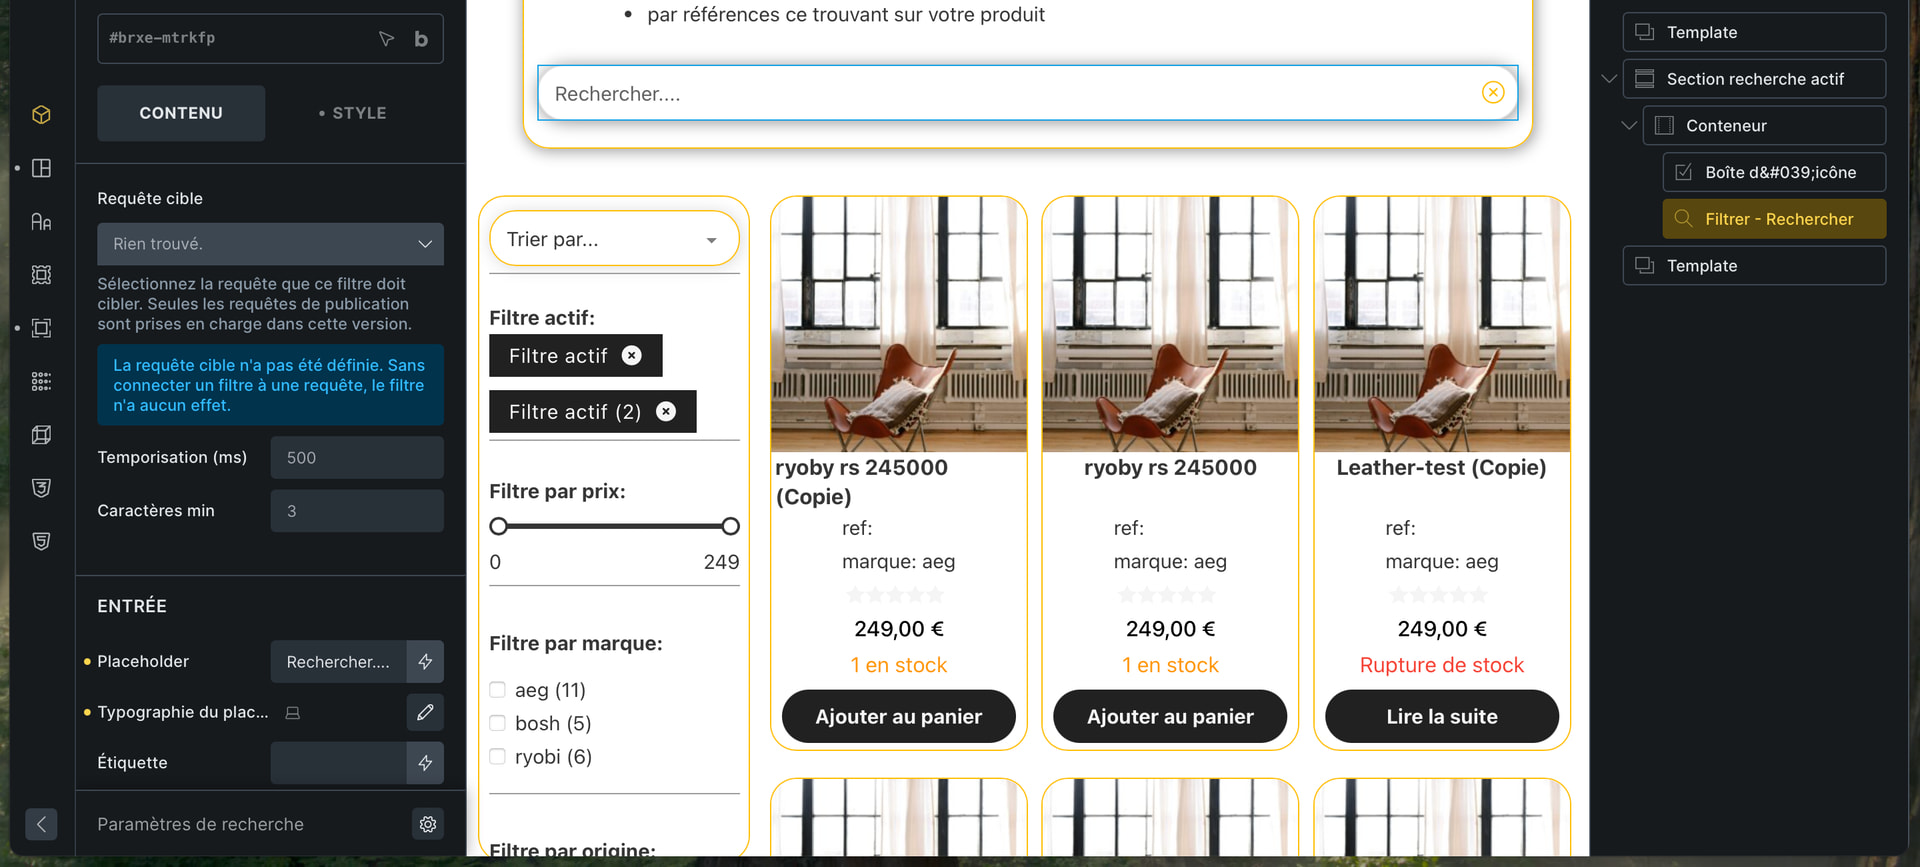Screen dimensions: 1920x867
Task: Remove the Filtre actif (2) tag
Action: (666, 411)
